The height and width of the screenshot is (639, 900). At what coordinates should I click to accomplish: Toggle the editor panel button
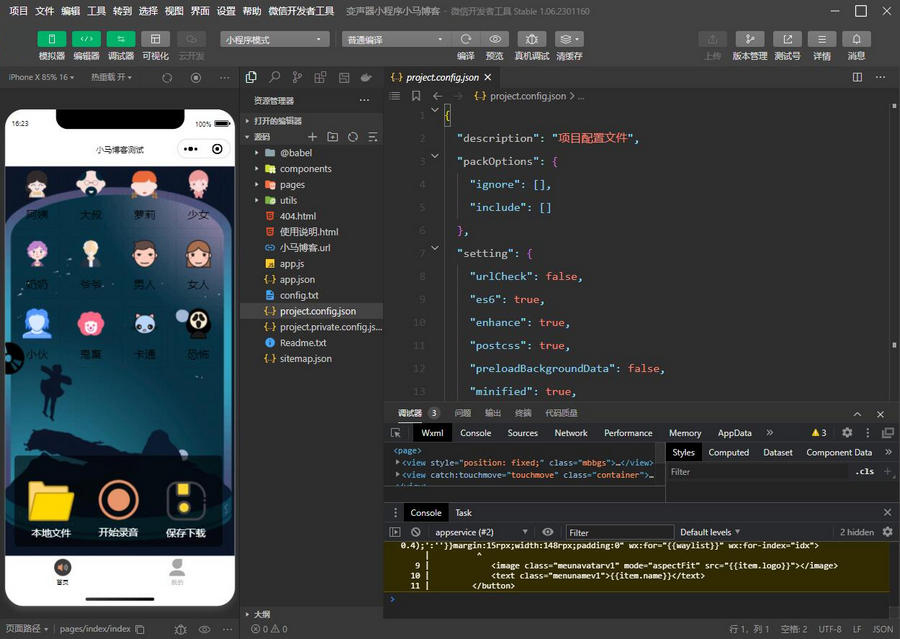[x=87, y=39]
